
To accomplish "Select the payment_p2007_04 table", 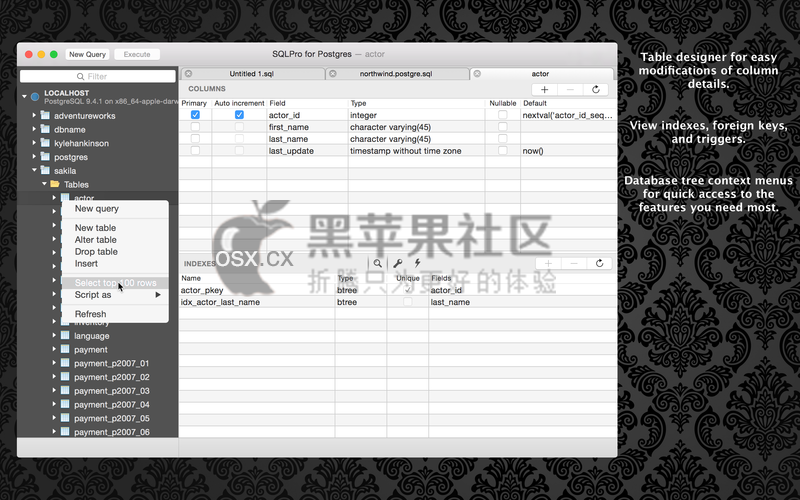I will pos(112,405).
